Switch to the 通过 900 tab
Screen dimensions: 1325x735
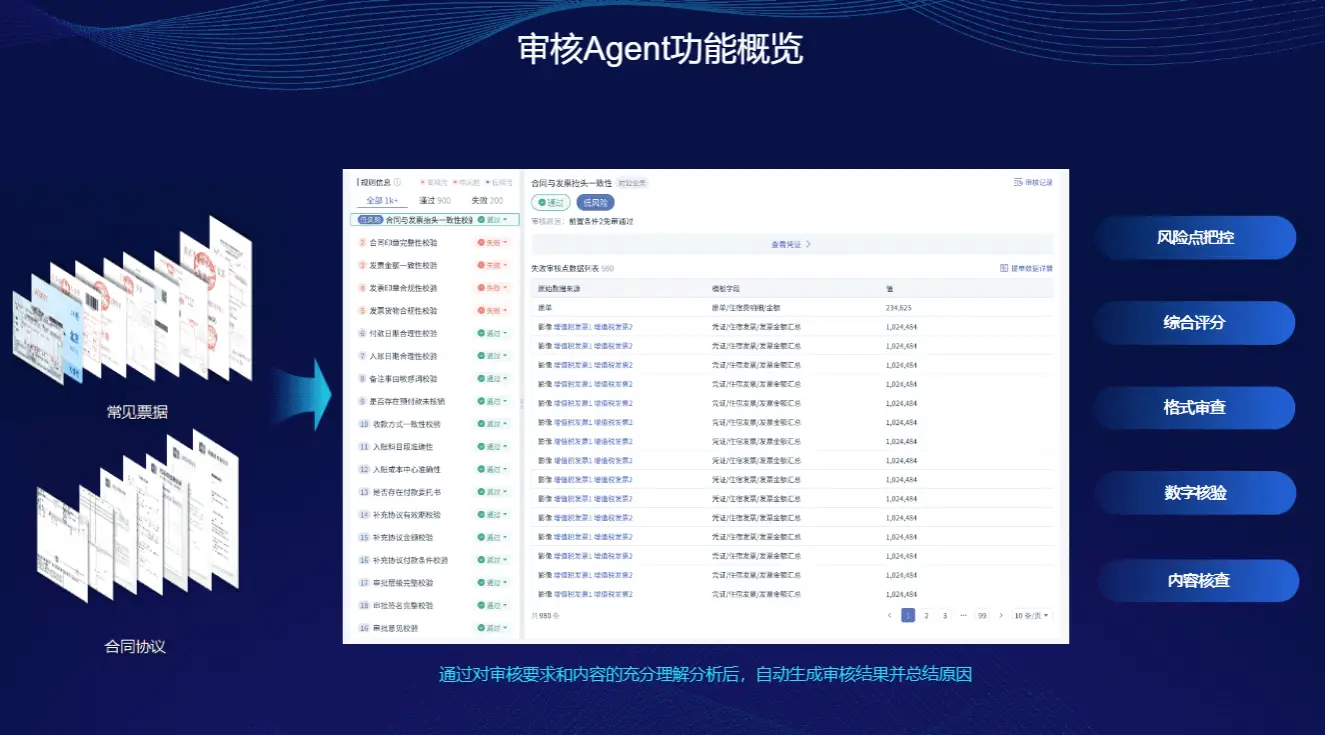pyautogui.click(x=435, y=201)
